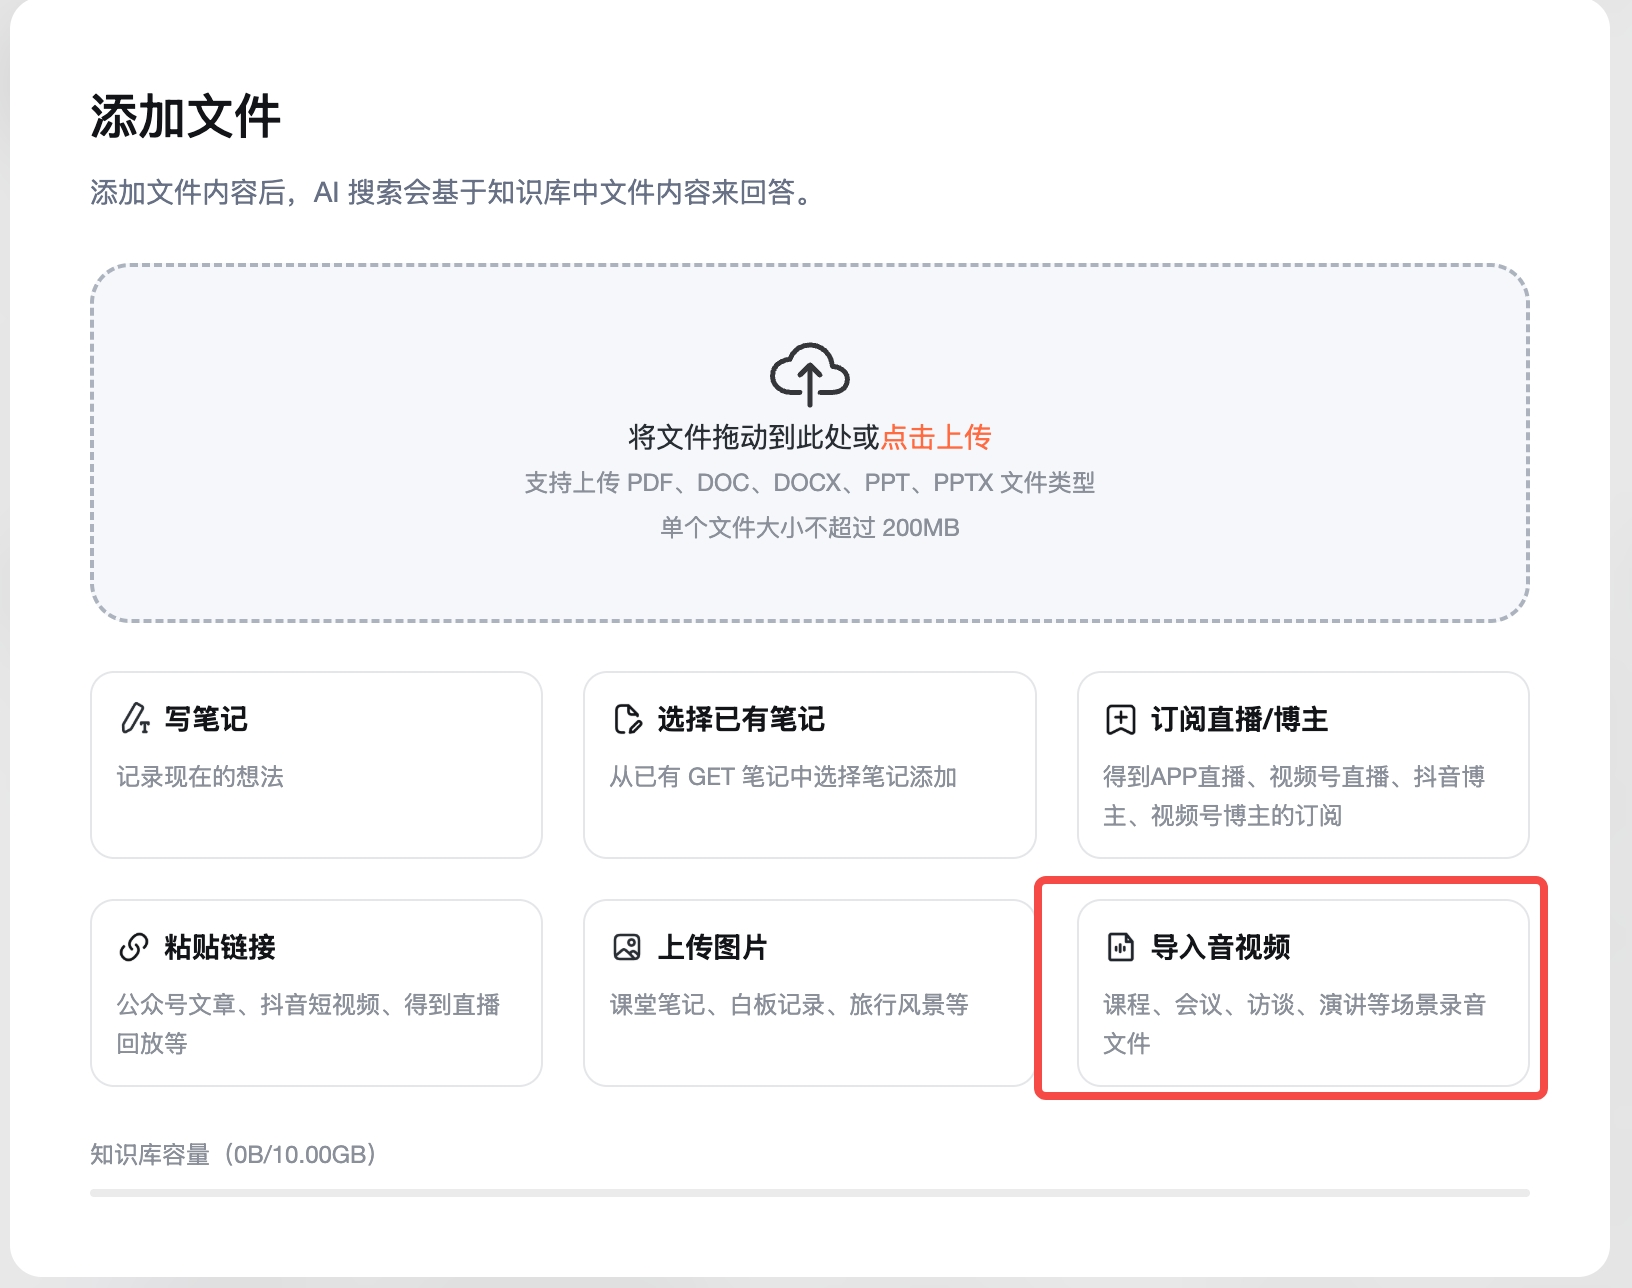Click the knowledge base capacity progress bar
Viewport: 1632px width, 1288px height.
[x=809, y=1192]
